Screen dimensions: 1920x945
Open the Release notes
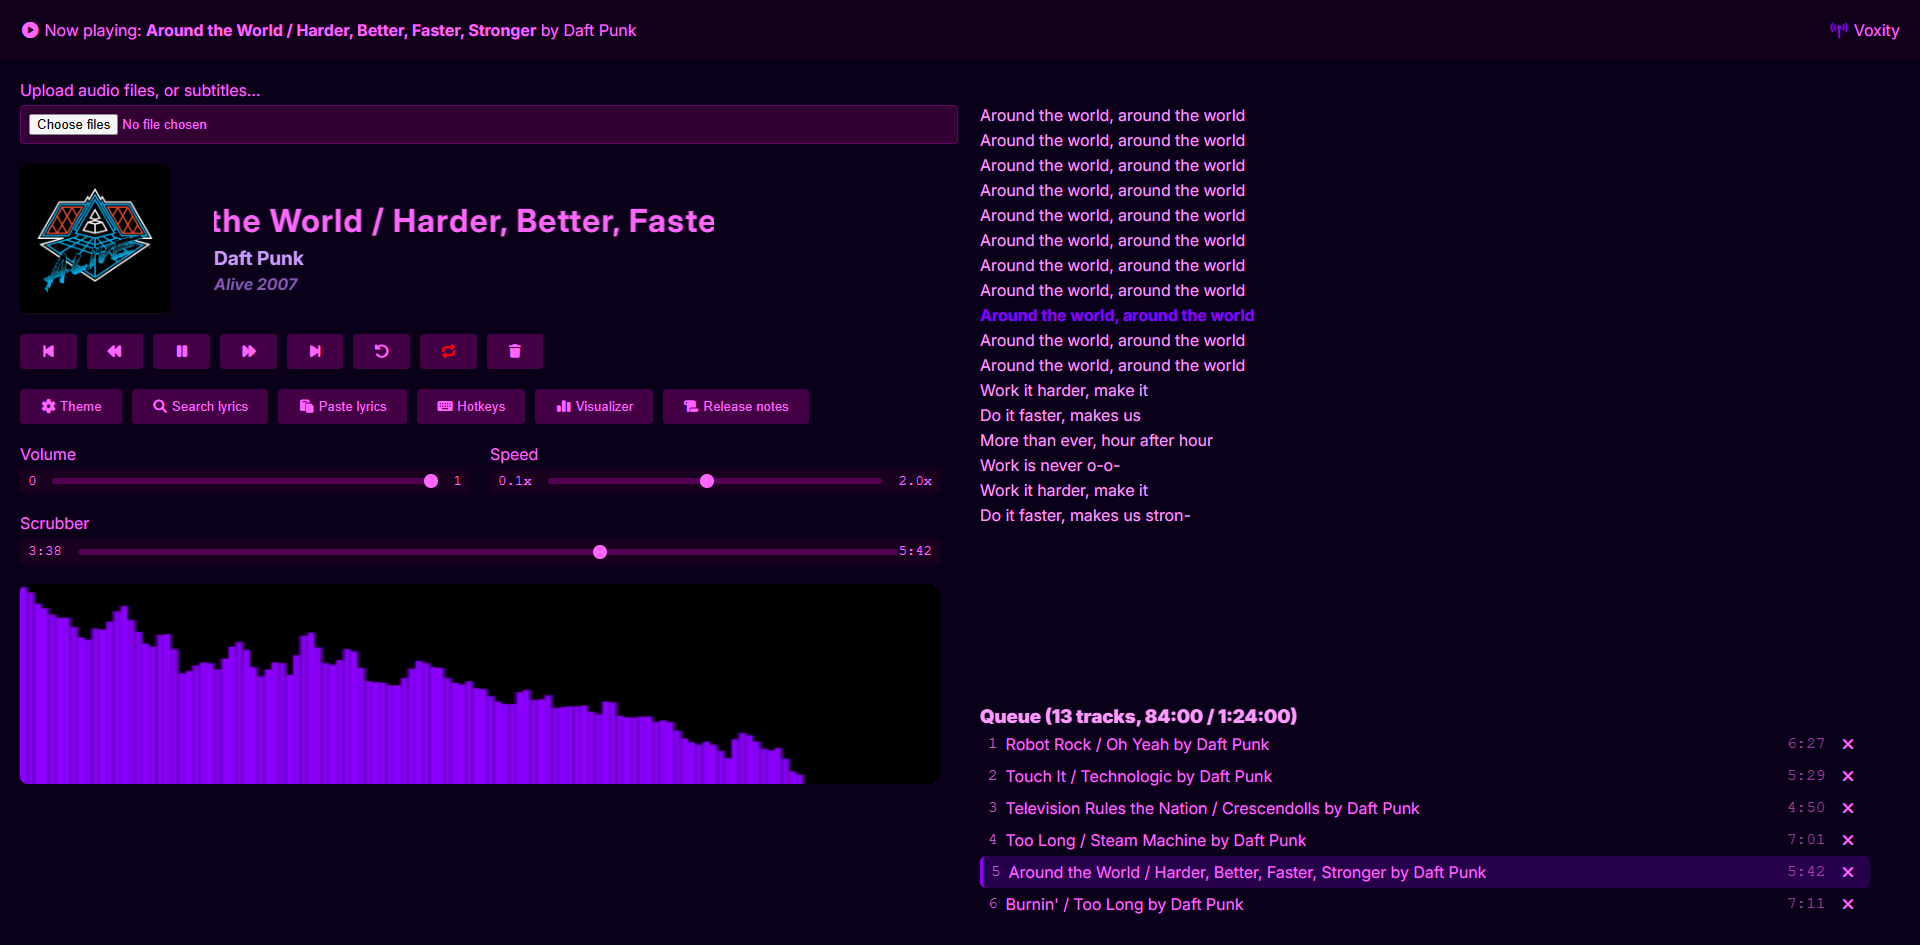click(736, 406)
